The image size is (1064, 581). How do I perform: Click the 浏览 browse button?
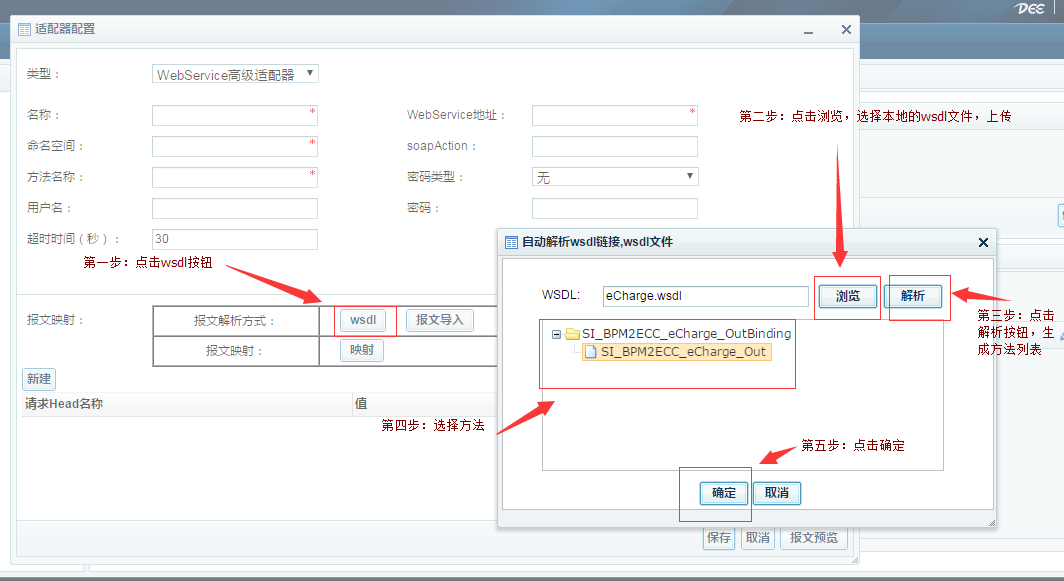pos(848,296)
